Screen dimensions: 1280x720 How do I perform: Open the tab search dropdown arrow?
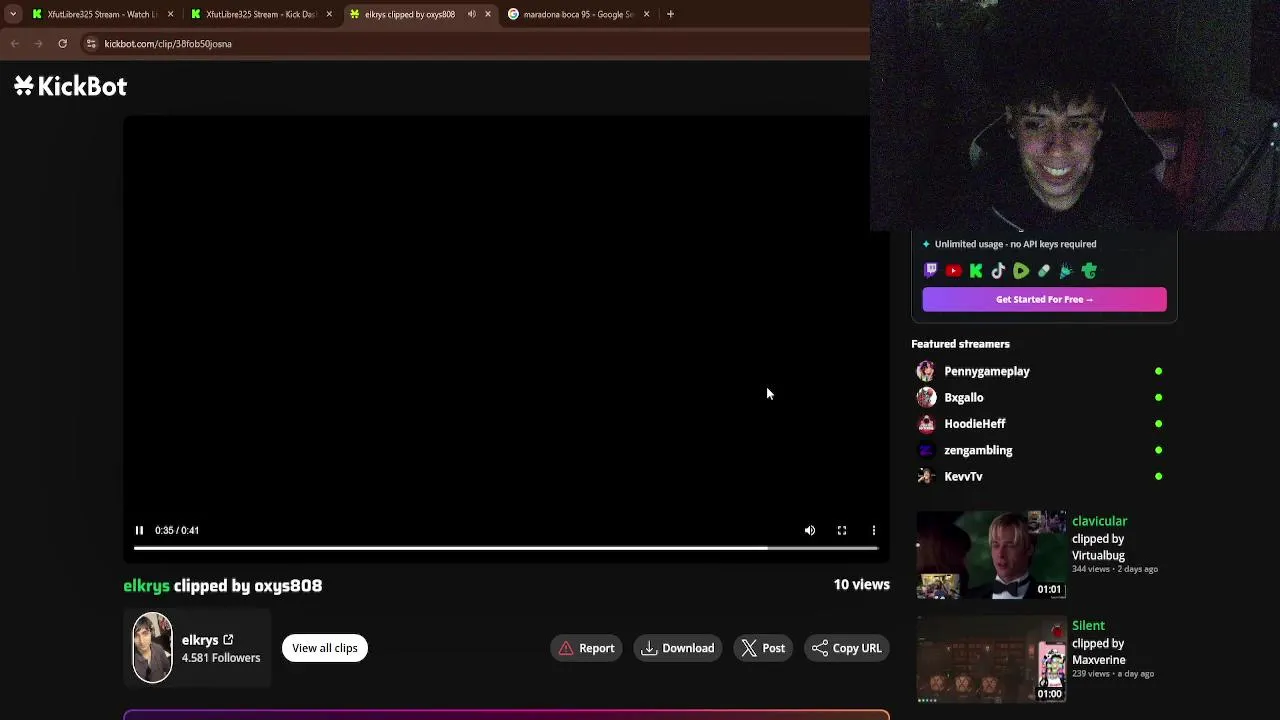12,14
